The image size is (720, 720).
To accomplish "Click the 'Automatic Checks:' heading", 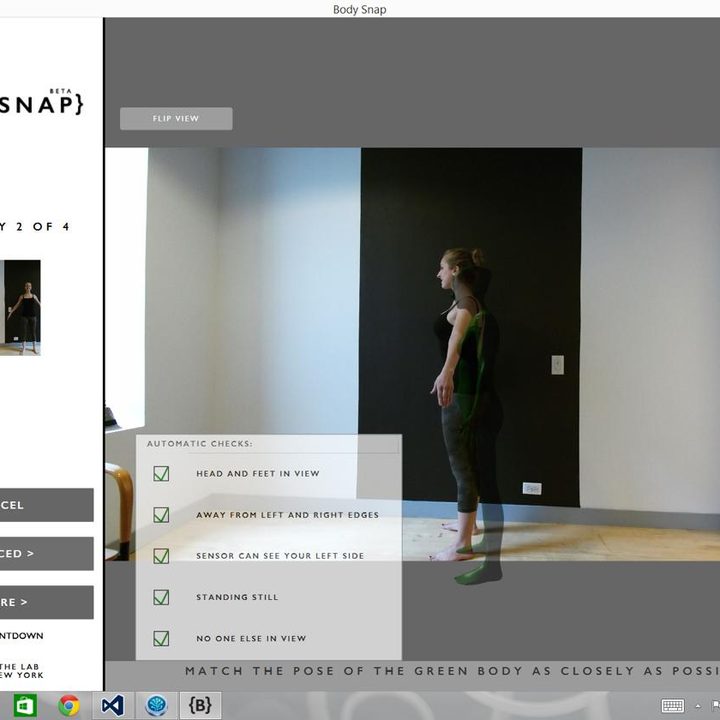I will 200,444.
